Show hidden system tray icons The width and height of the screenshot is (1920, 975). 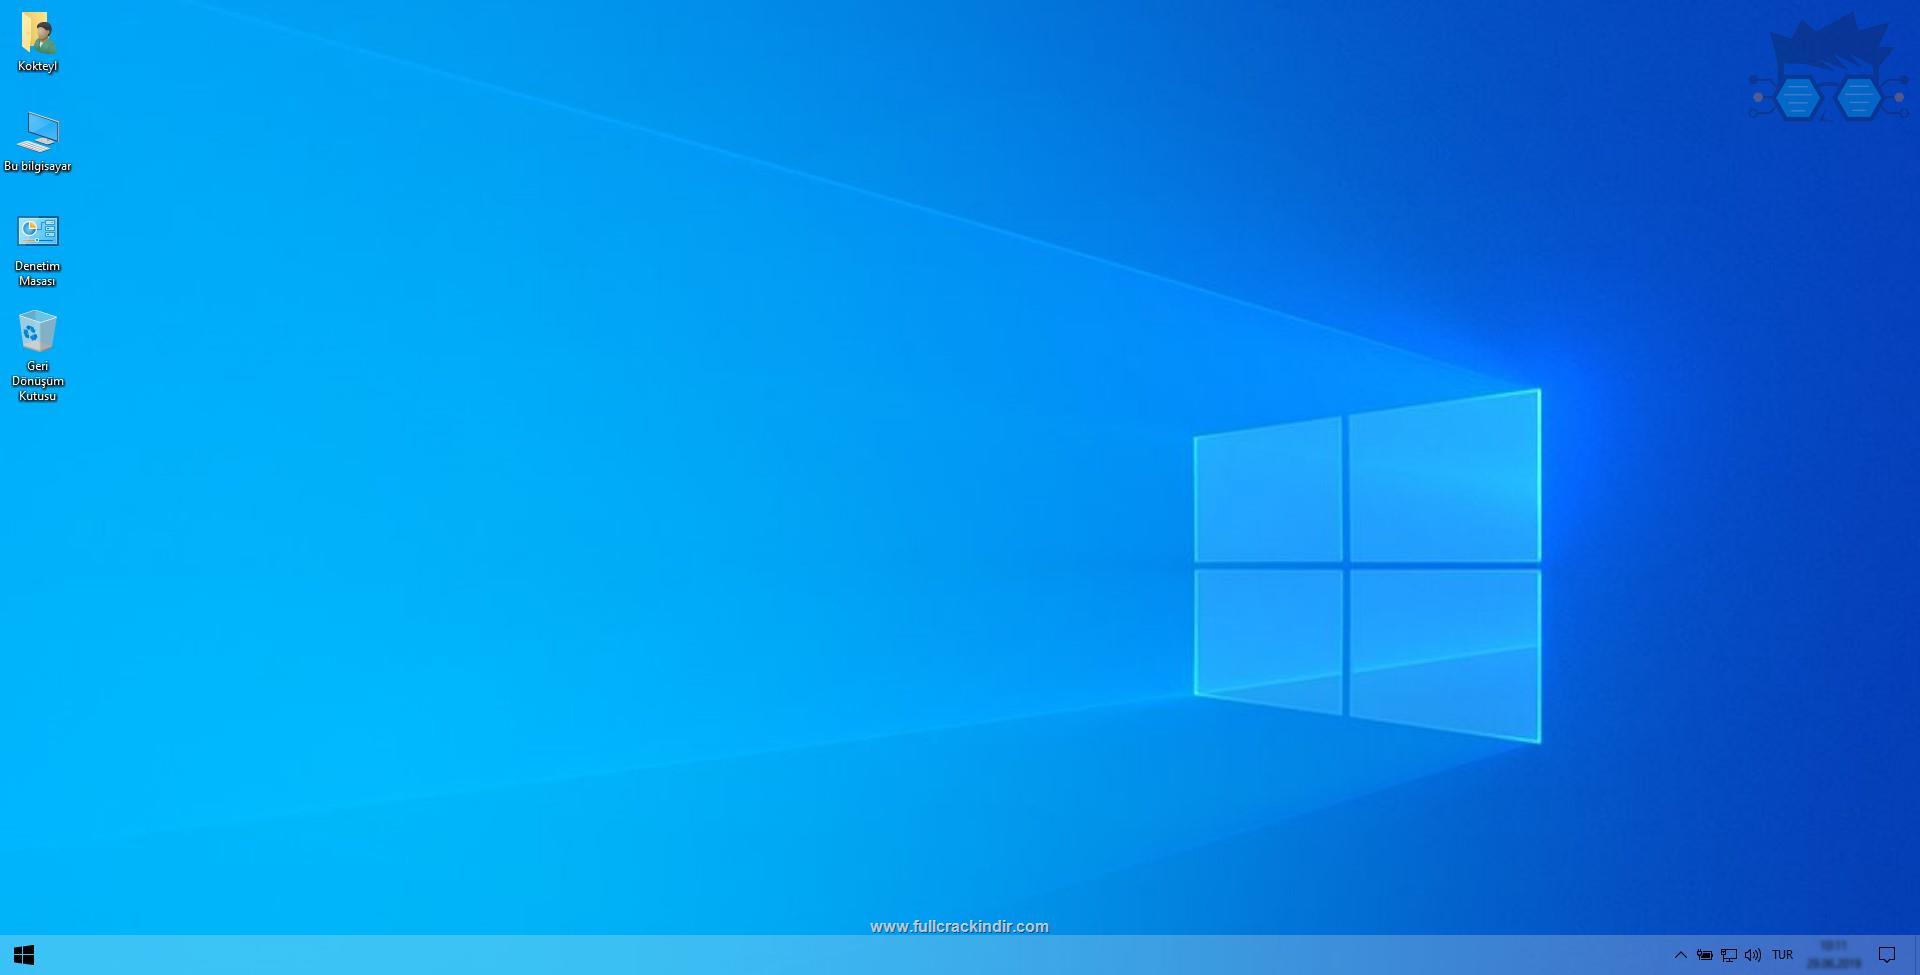tap(1681, 955)
